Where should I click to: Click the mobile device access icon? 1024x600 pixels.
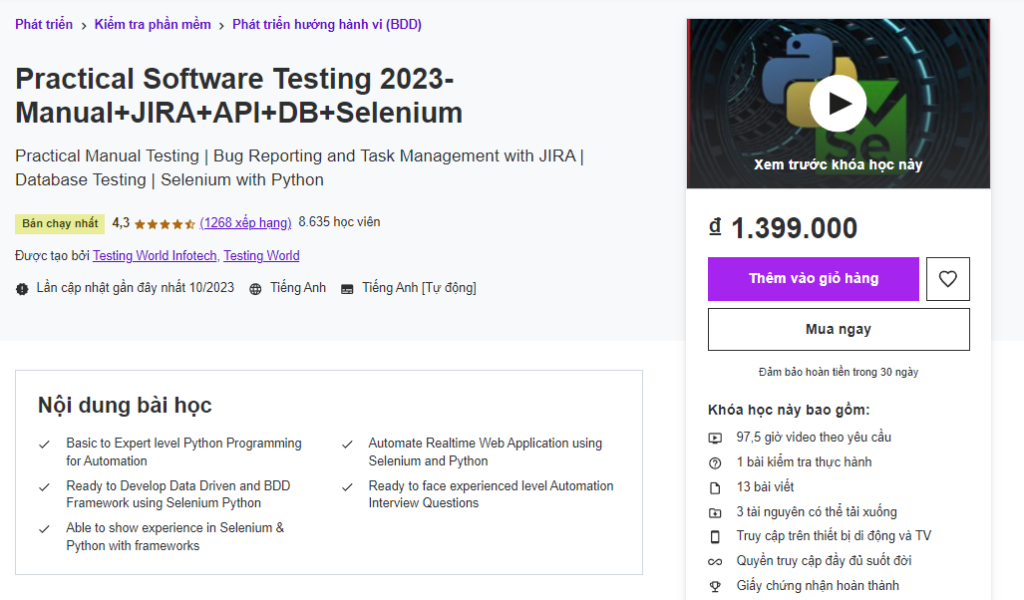click(715, 537)
